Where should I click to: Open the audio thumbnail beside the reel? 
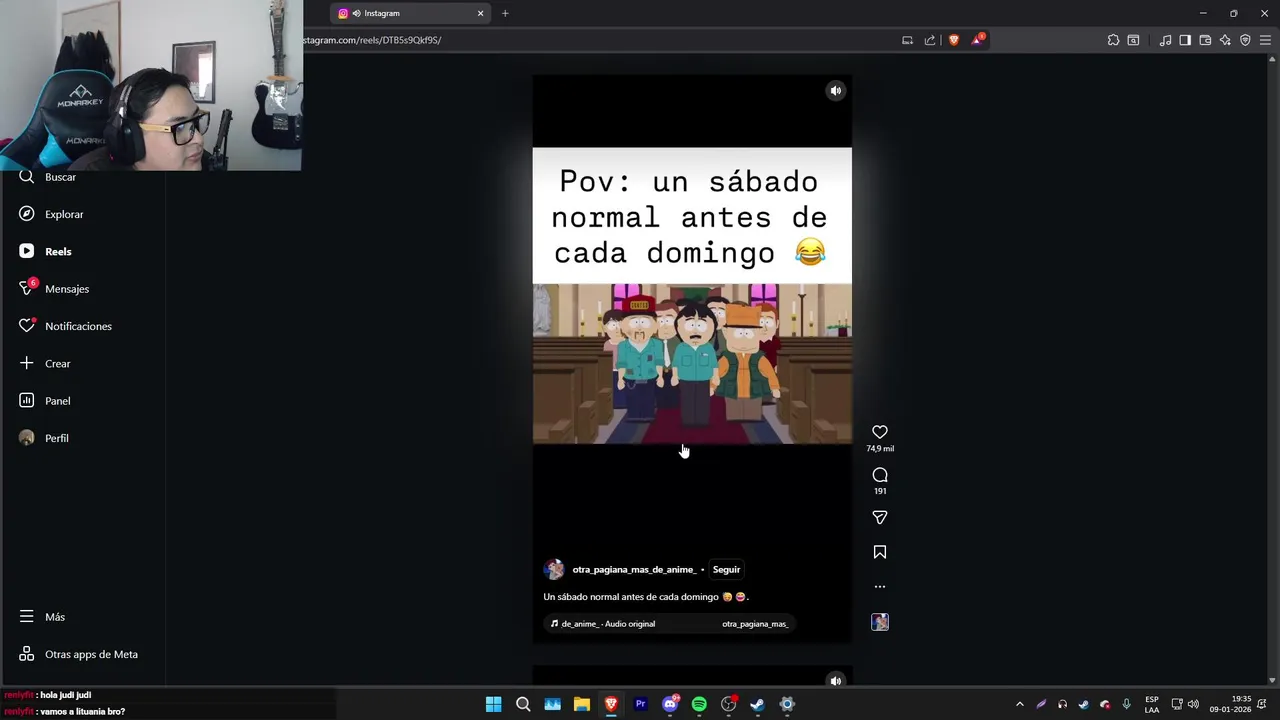(x=880, y=622)
